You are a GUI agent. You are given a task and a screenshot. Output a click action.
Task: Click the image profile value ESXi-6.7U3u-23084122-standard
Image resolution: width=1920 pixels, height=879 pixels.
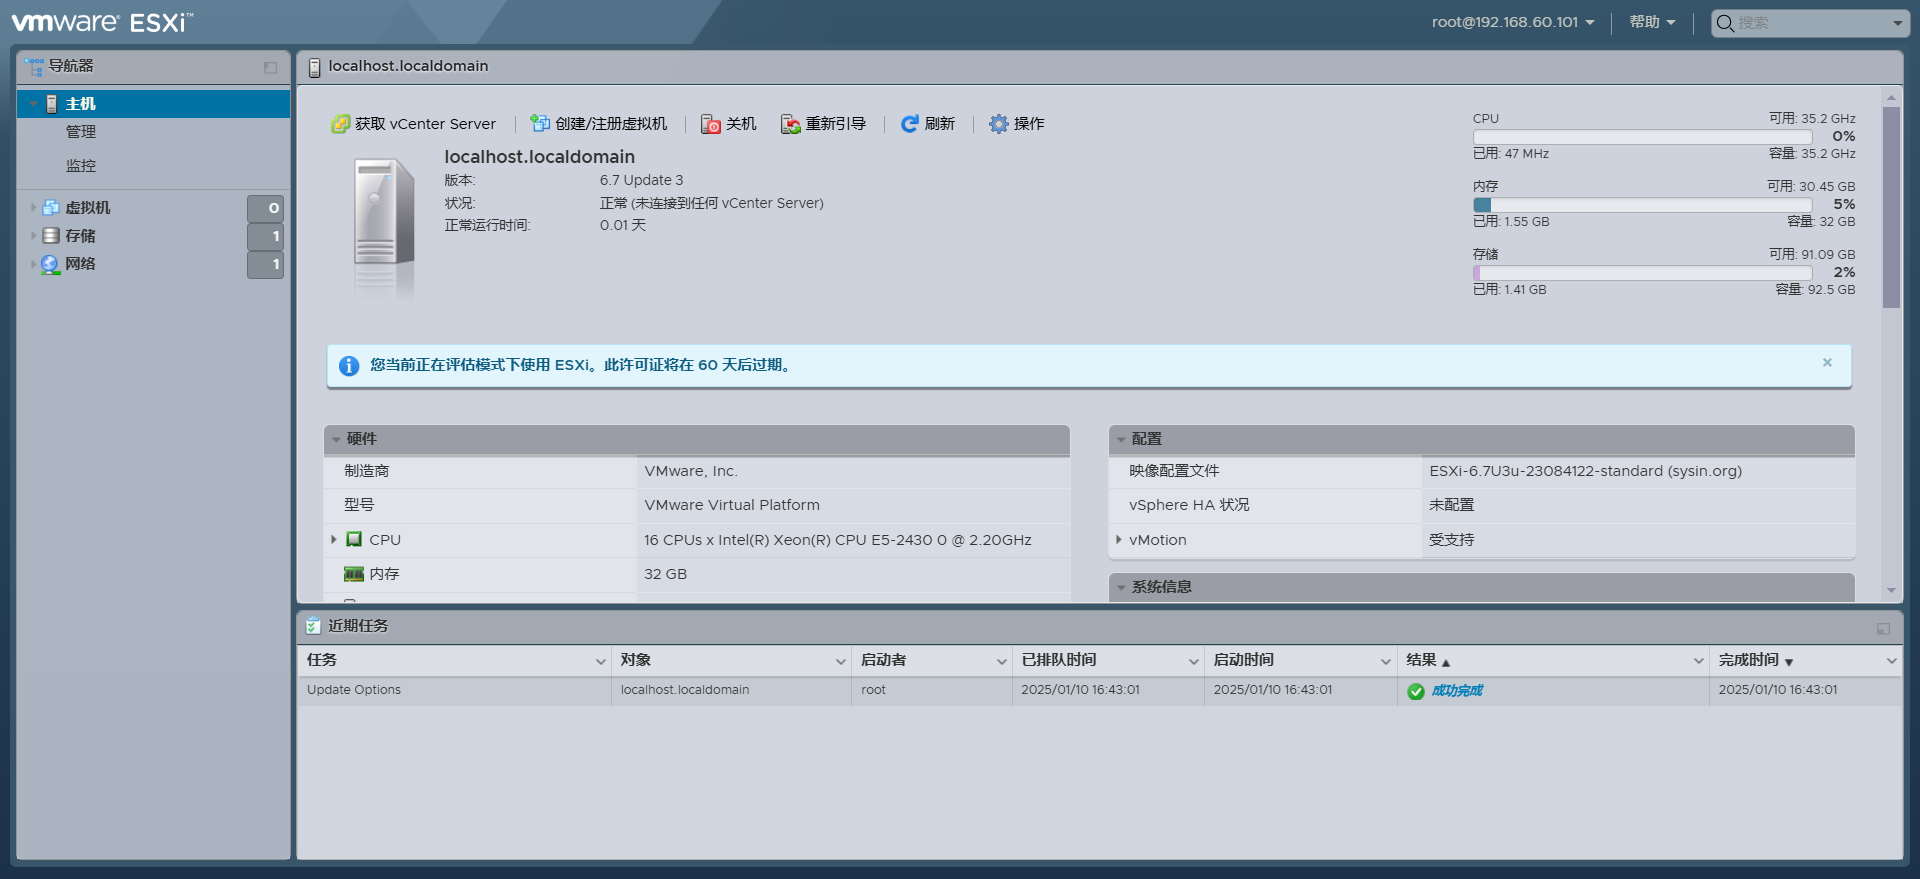[1585, 471]
